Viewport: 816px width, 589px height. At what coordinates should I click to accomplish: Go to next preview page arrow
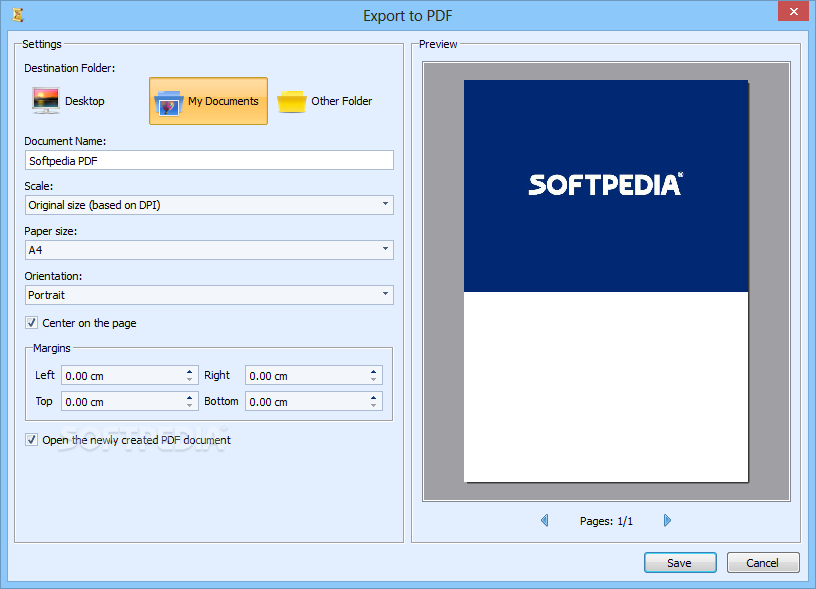[667, 520]
